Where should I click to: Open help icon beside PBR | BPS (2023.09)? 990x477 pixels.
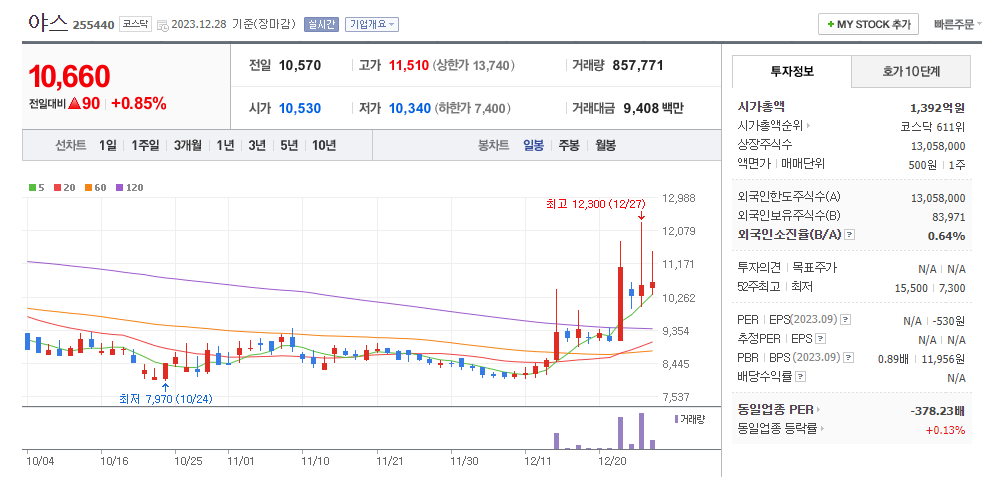849,358
